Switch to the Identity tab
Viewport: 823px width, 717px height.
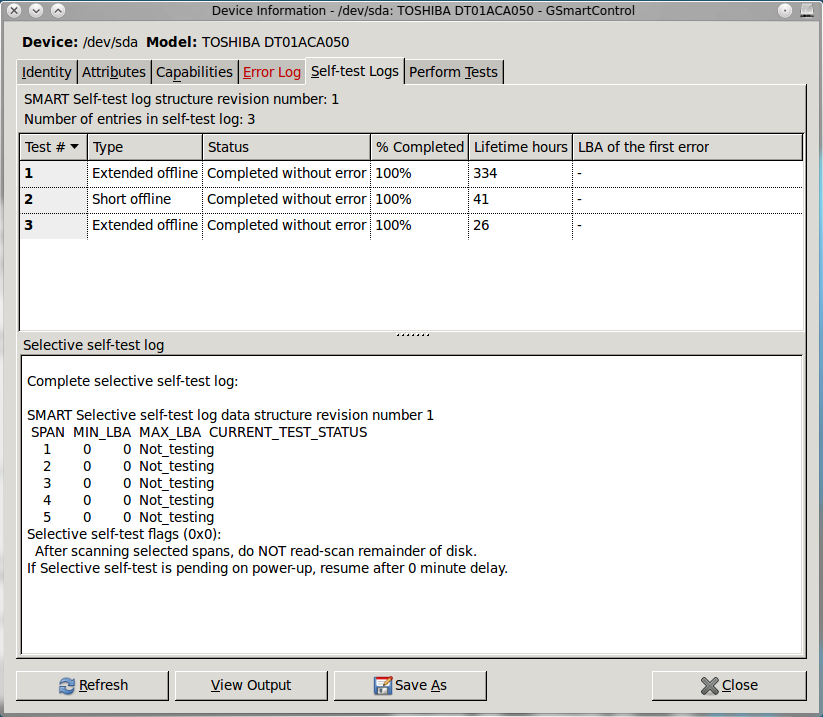47,72
